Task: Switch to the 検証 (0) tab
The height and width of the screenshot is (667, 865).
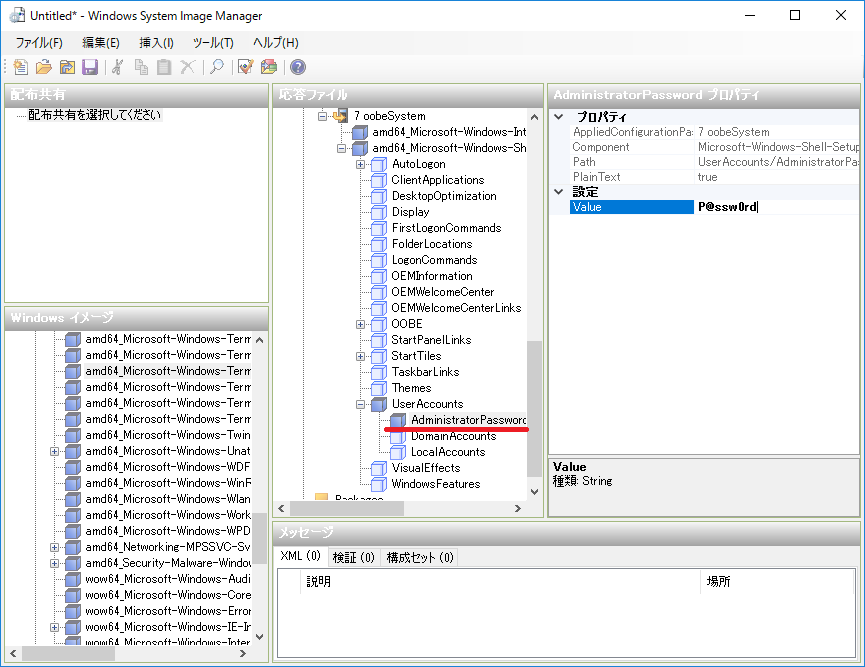Action: [x=354, y=558]
